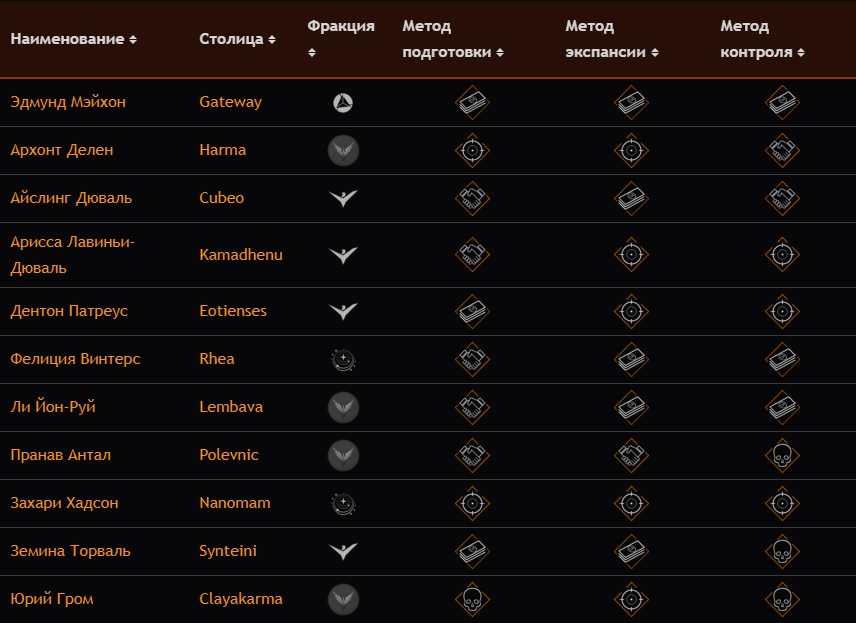Open the Kamadhenu capital link

(241, 255)
